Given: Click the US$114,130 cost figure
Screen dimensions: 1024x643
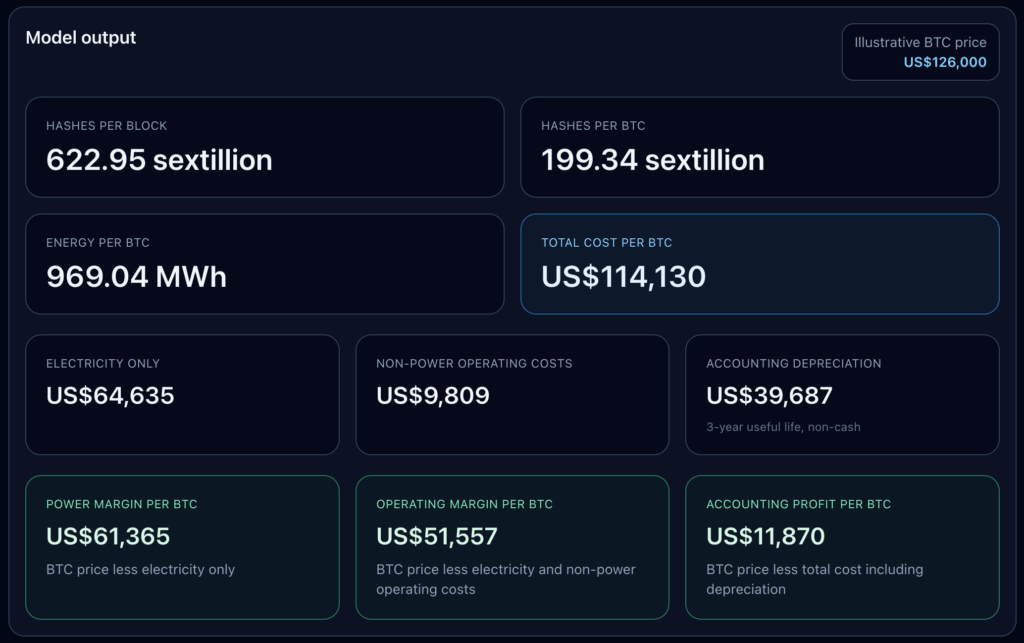Looking at the screenshot, I should click(x=623, y=277).
